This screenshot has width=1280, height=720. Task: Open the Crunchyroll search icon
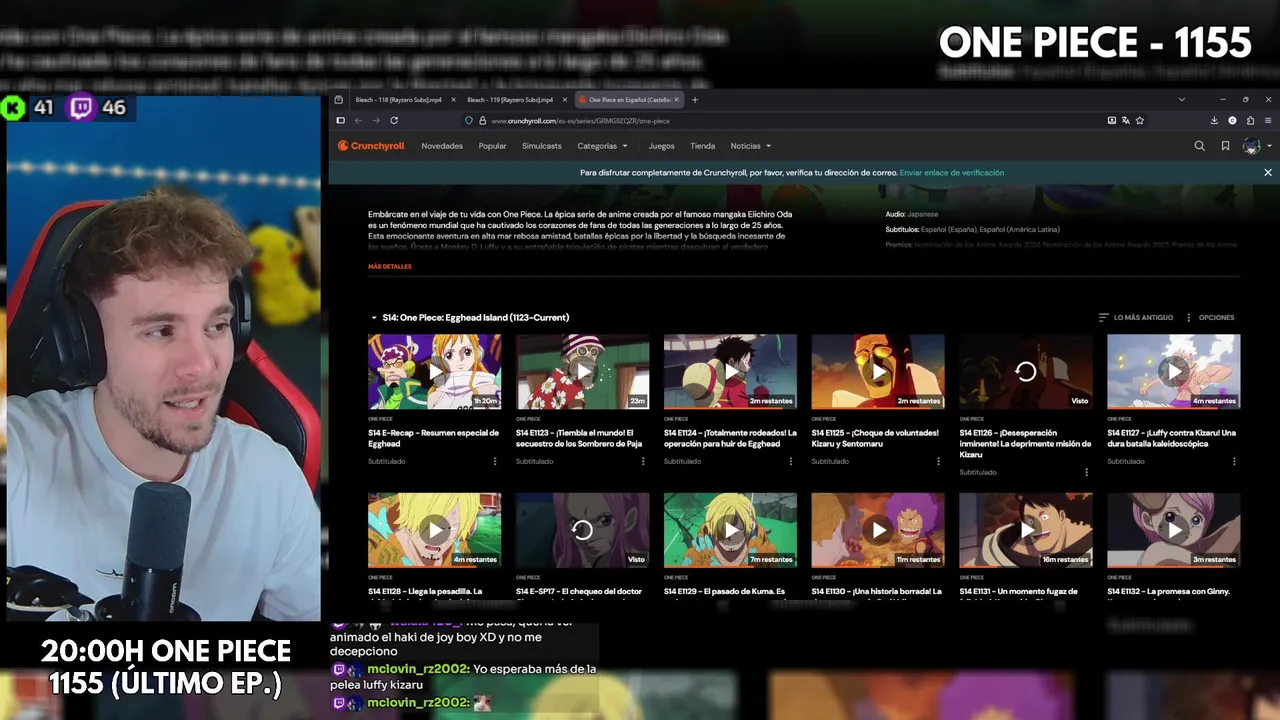(x=1199, y=146)
